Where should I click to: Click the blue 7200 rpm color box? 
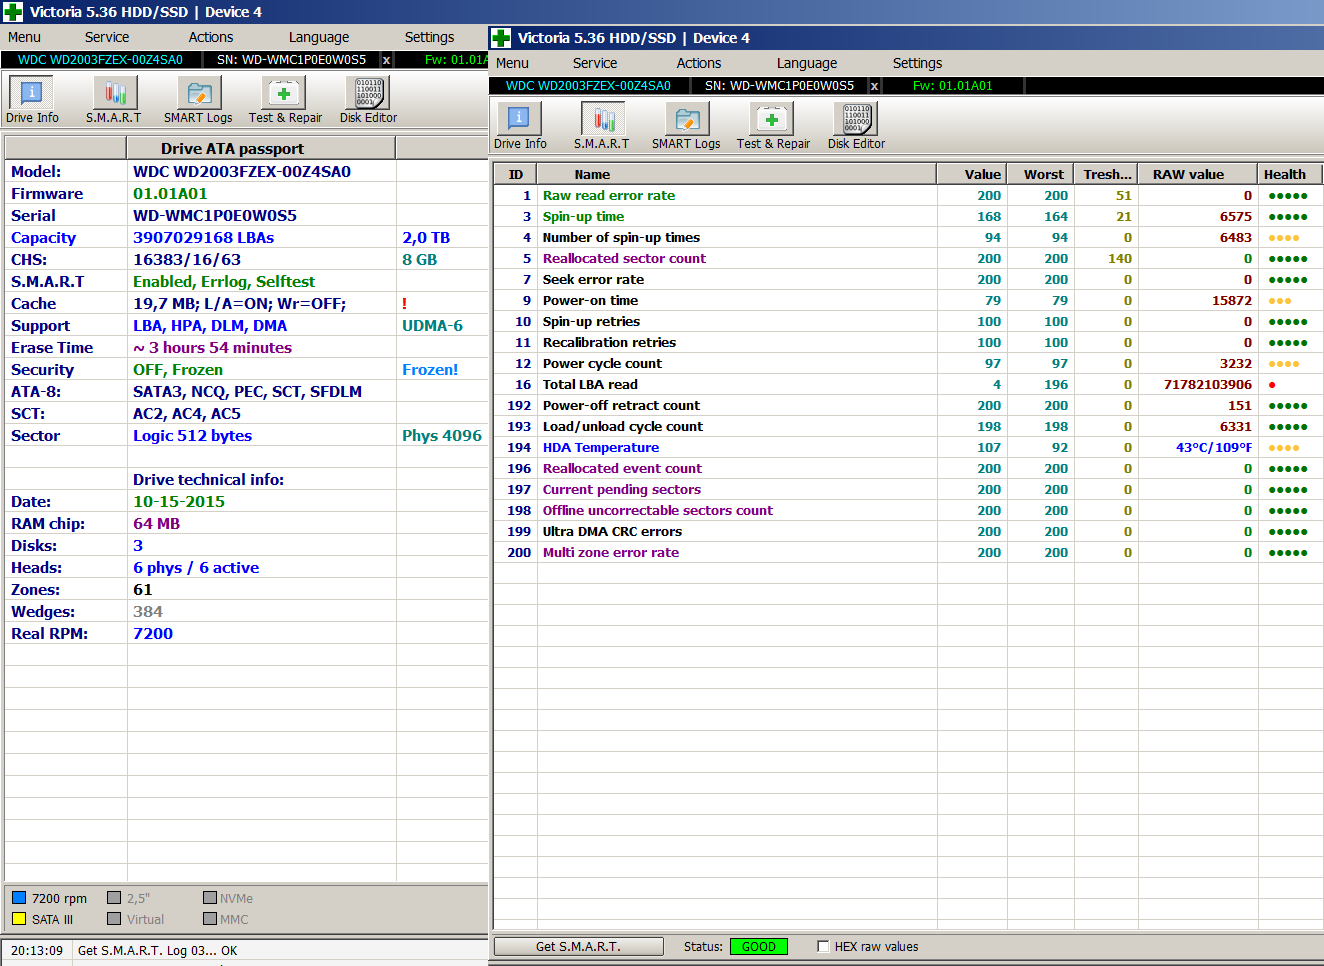point(19,898)
